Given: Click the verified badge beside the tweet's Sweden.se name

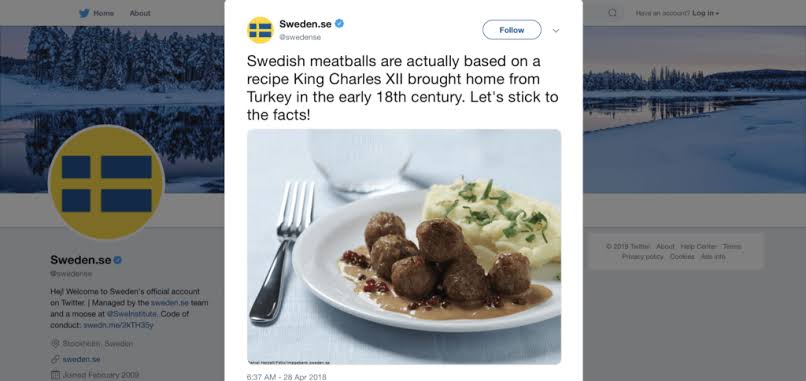Looking at the screenshot, I should [339, 24].
